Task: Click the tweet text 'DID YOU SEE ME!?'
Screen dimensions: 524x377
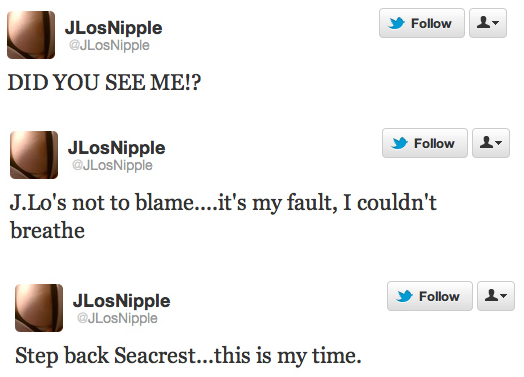Action: pyautogui.click(x=104, y=82)
